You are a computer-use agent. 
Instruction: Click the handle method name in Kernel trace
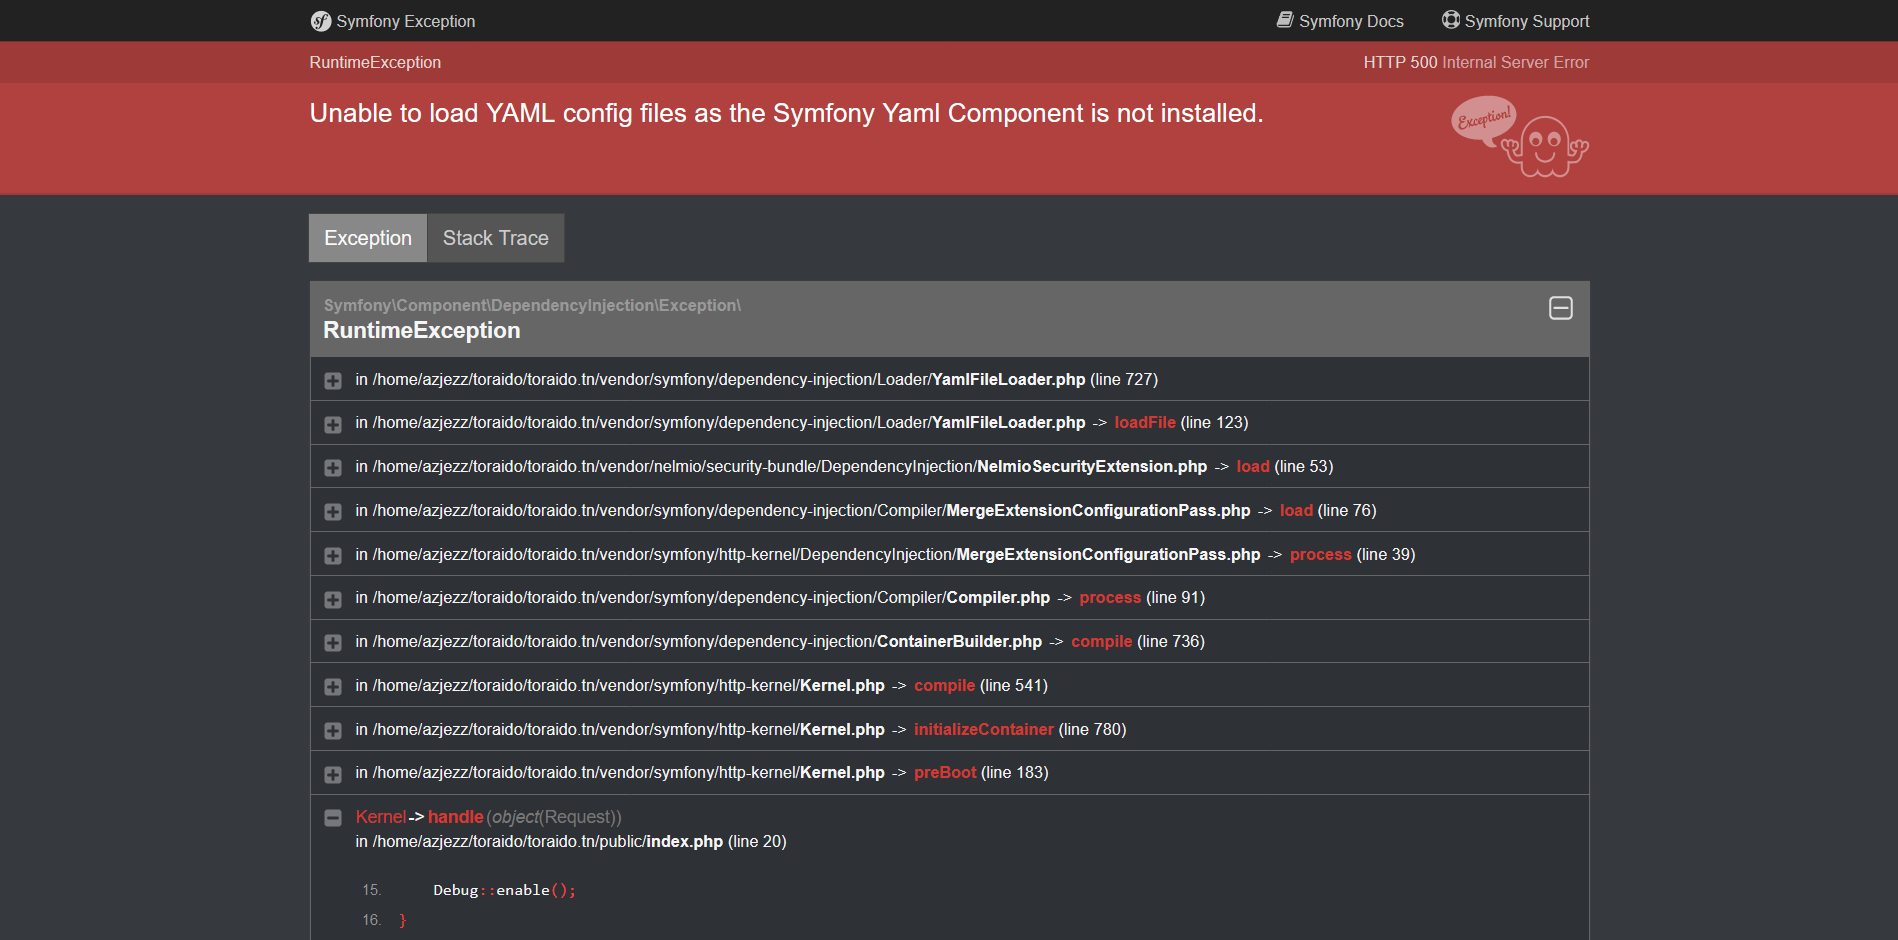pyautogui.click(x=456, y=817)
